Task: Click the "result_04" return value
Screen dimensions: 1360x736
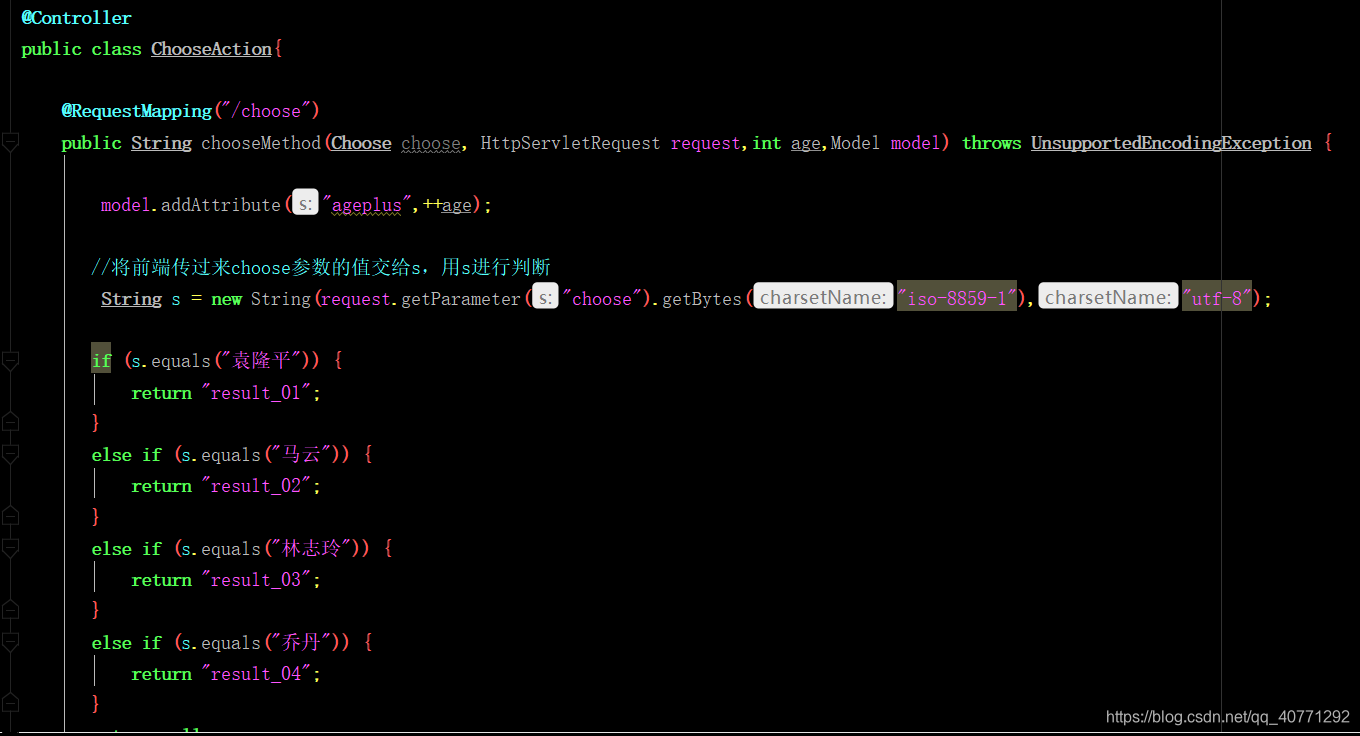Action: [x=256, y=674]
